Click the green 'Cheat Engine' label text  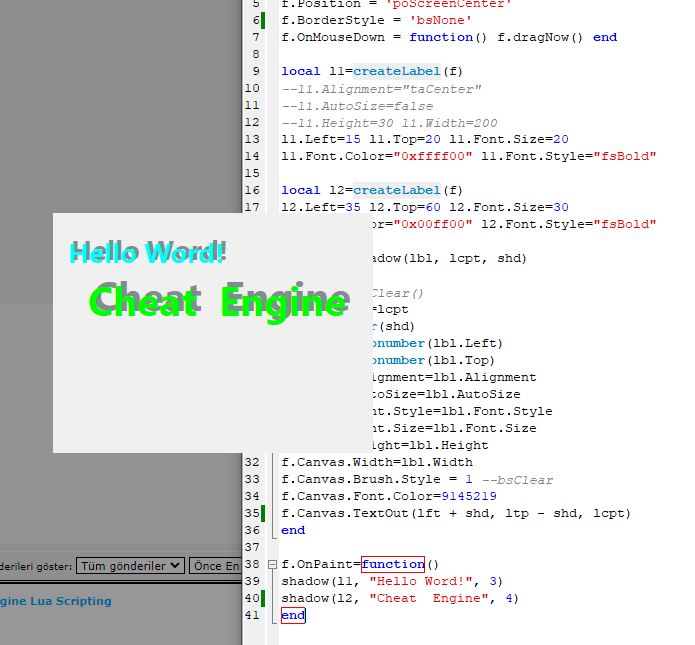pos(219,300)
